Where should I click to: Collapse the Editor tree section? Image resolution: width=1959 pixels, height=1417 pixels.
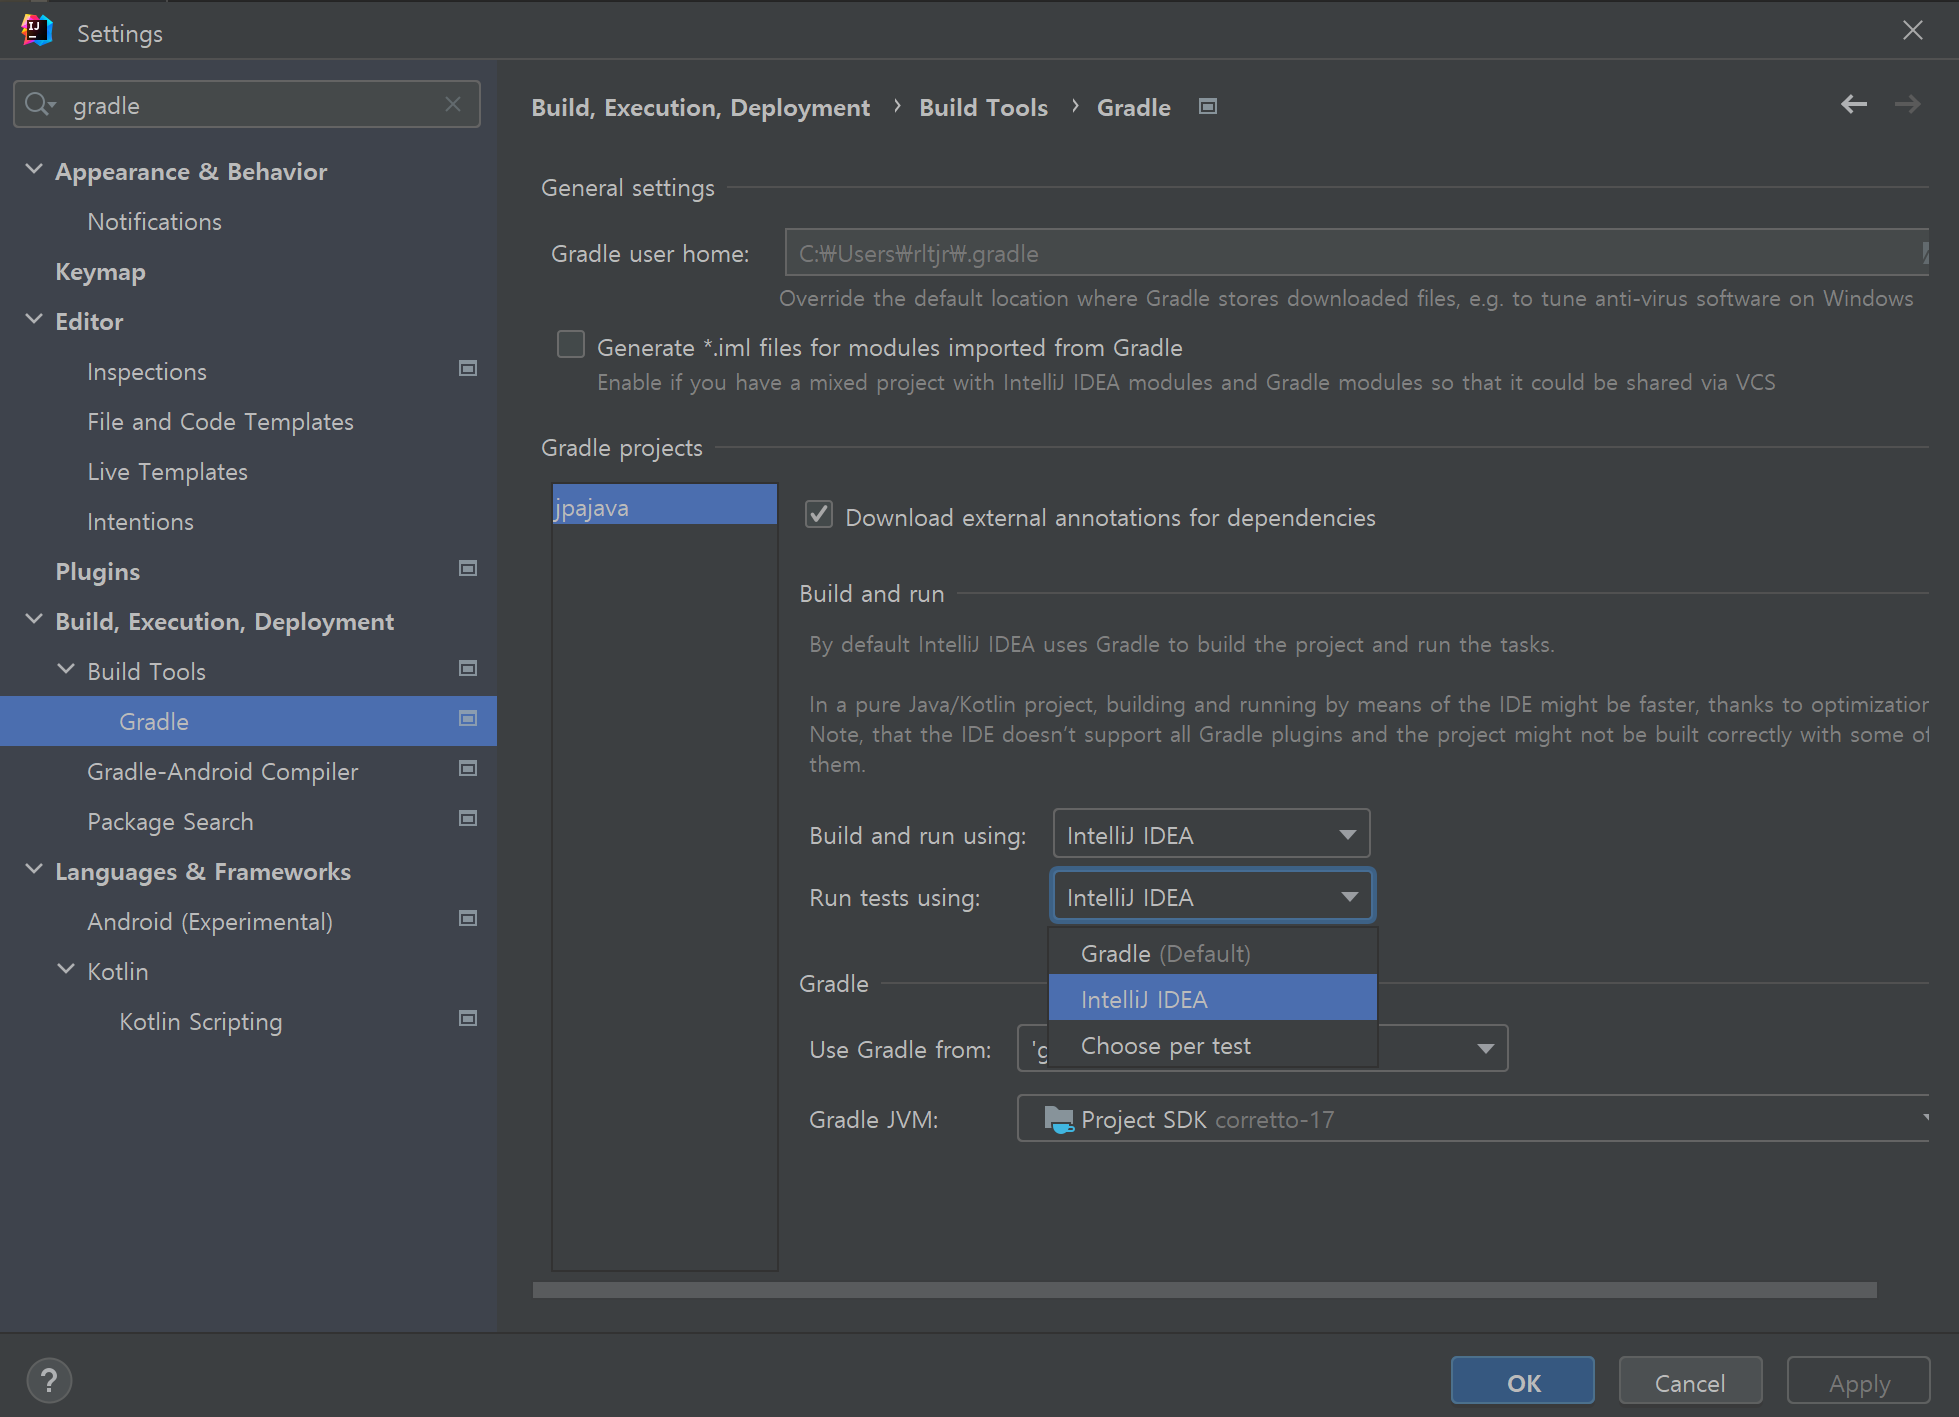coord(34,320)
